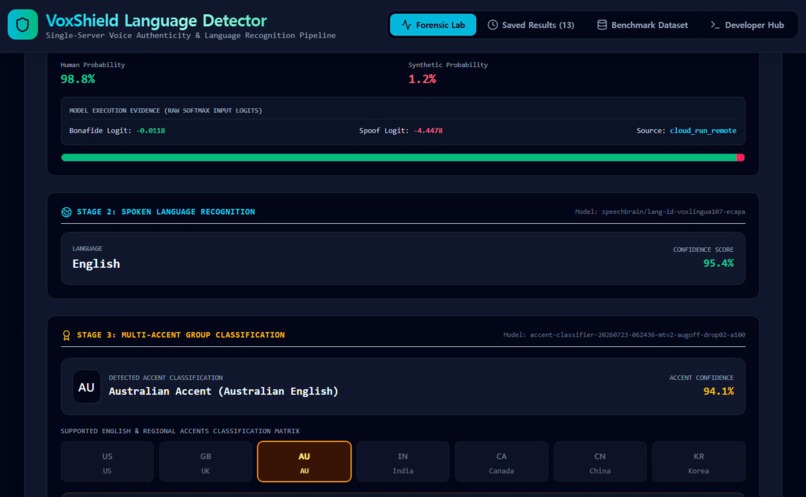806x497 pixels.
Task: Click the Benchmark Dataset database icon
Action: (x=602, y=25)
